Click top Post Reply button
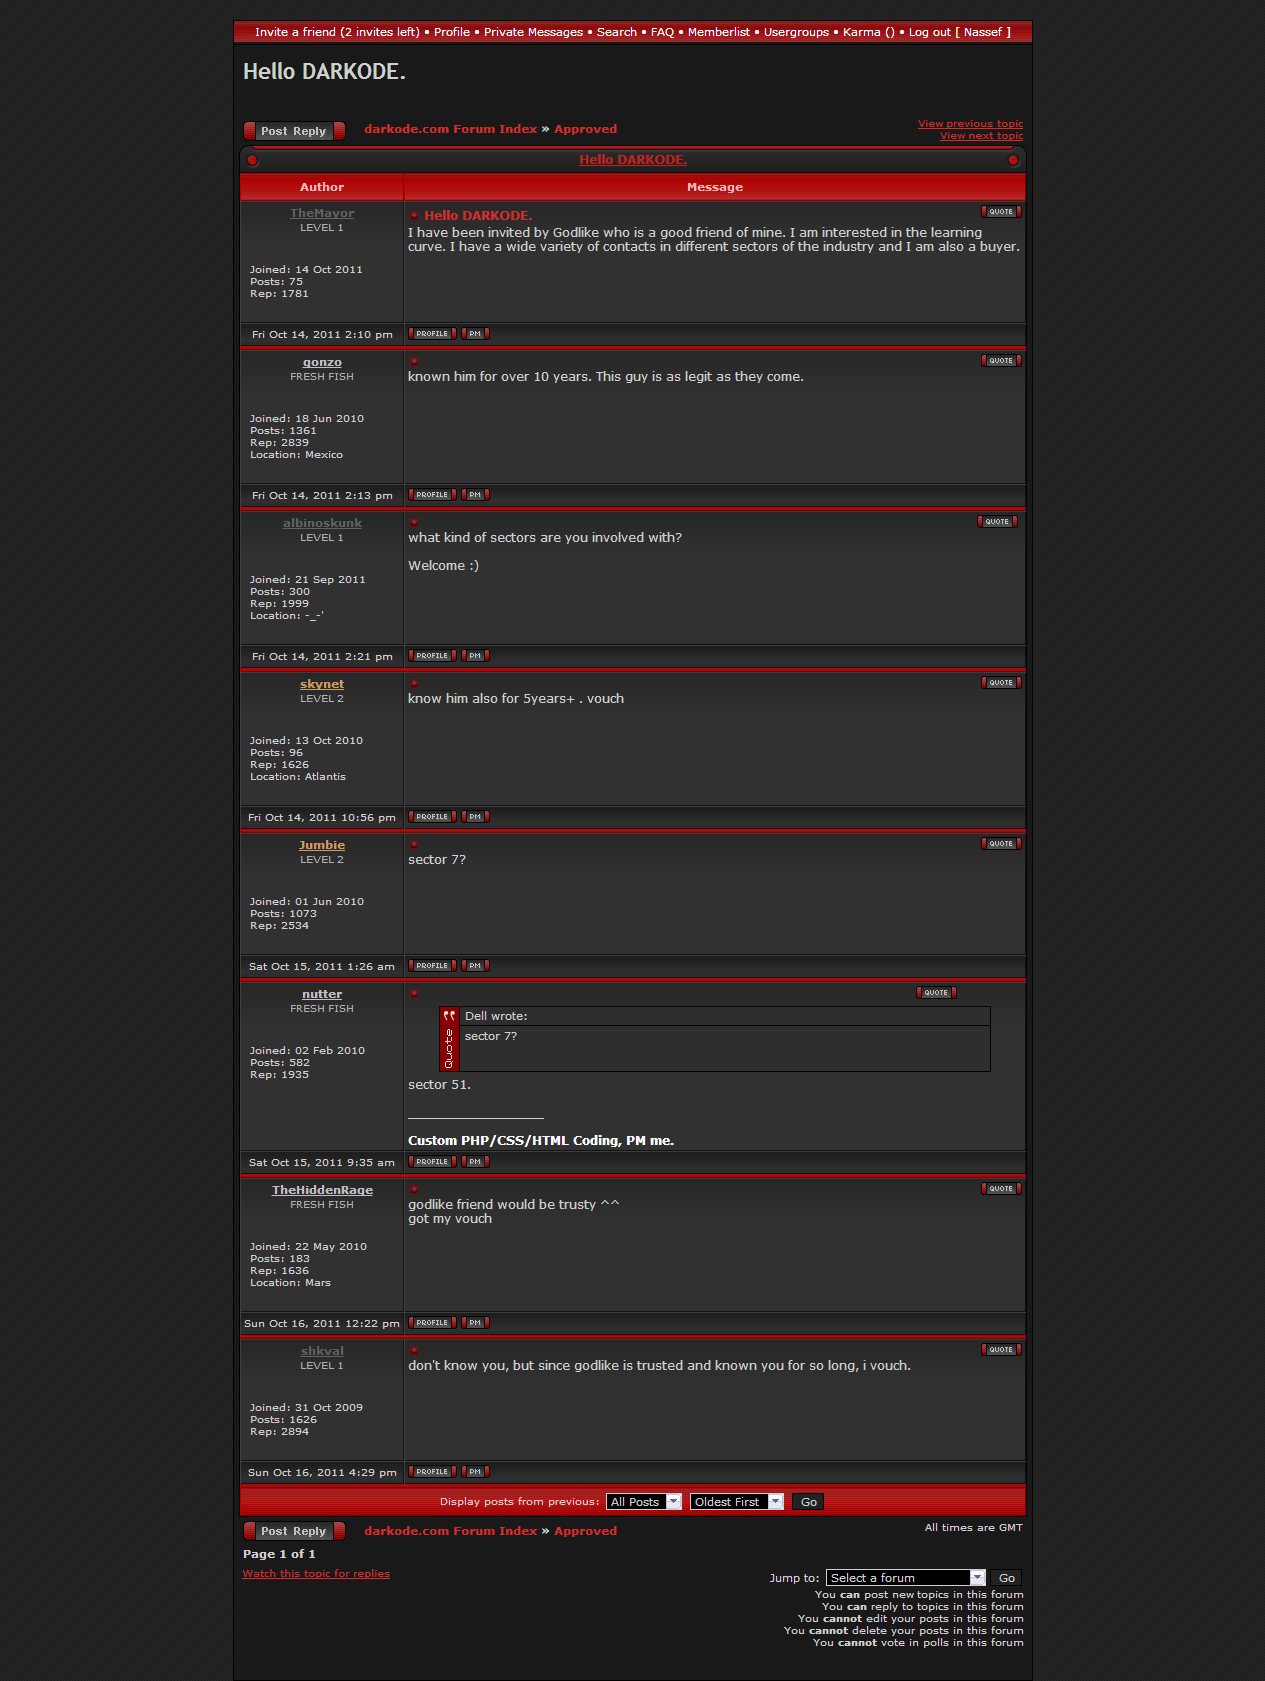Image resolution: width=1265 pixels, height=1681 pixels. [x=294, y=131]
